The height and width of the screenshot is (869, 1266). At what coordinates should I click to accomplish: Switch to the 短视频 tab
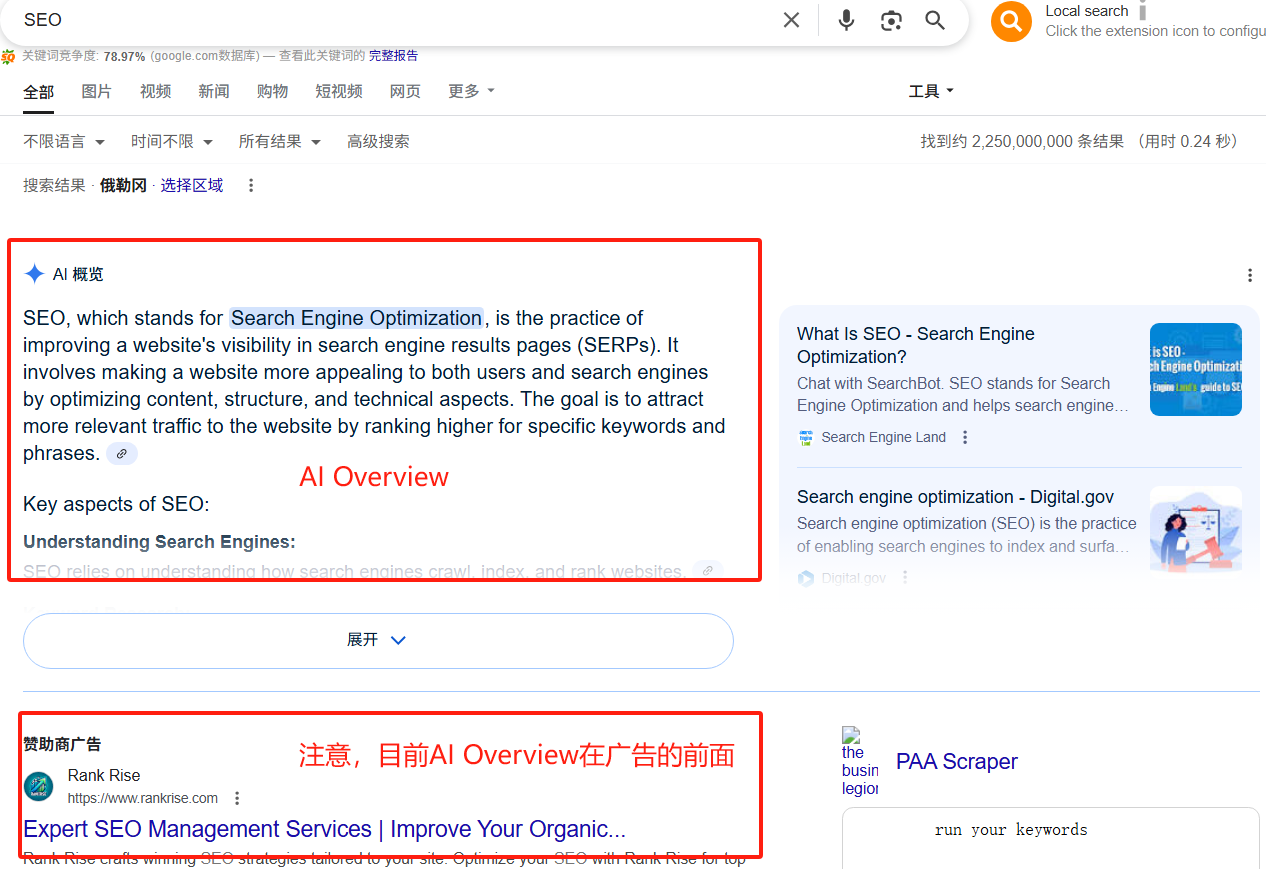point(339,91)
